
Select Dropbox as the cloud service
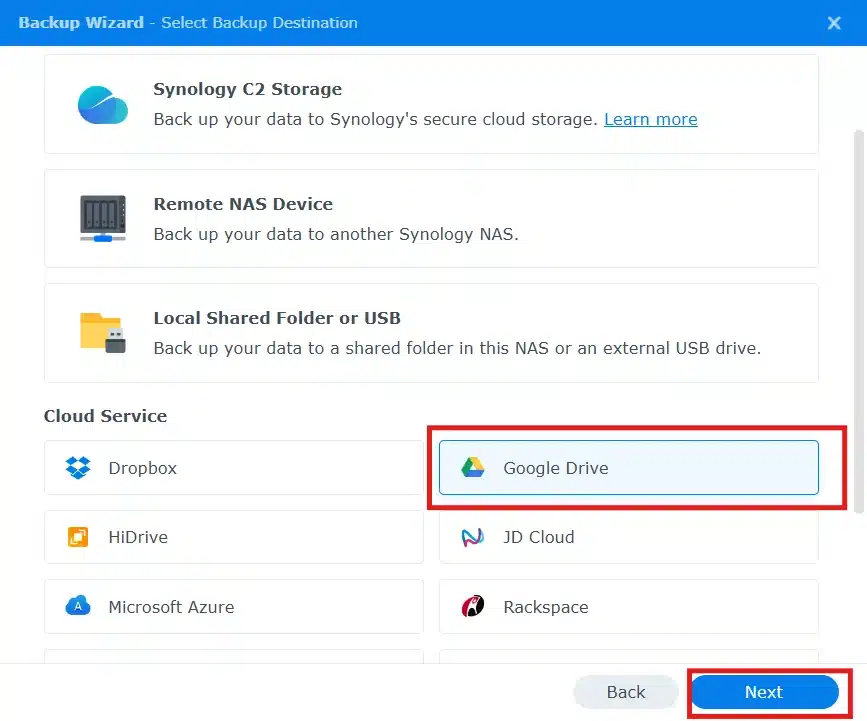click(234, 467)
